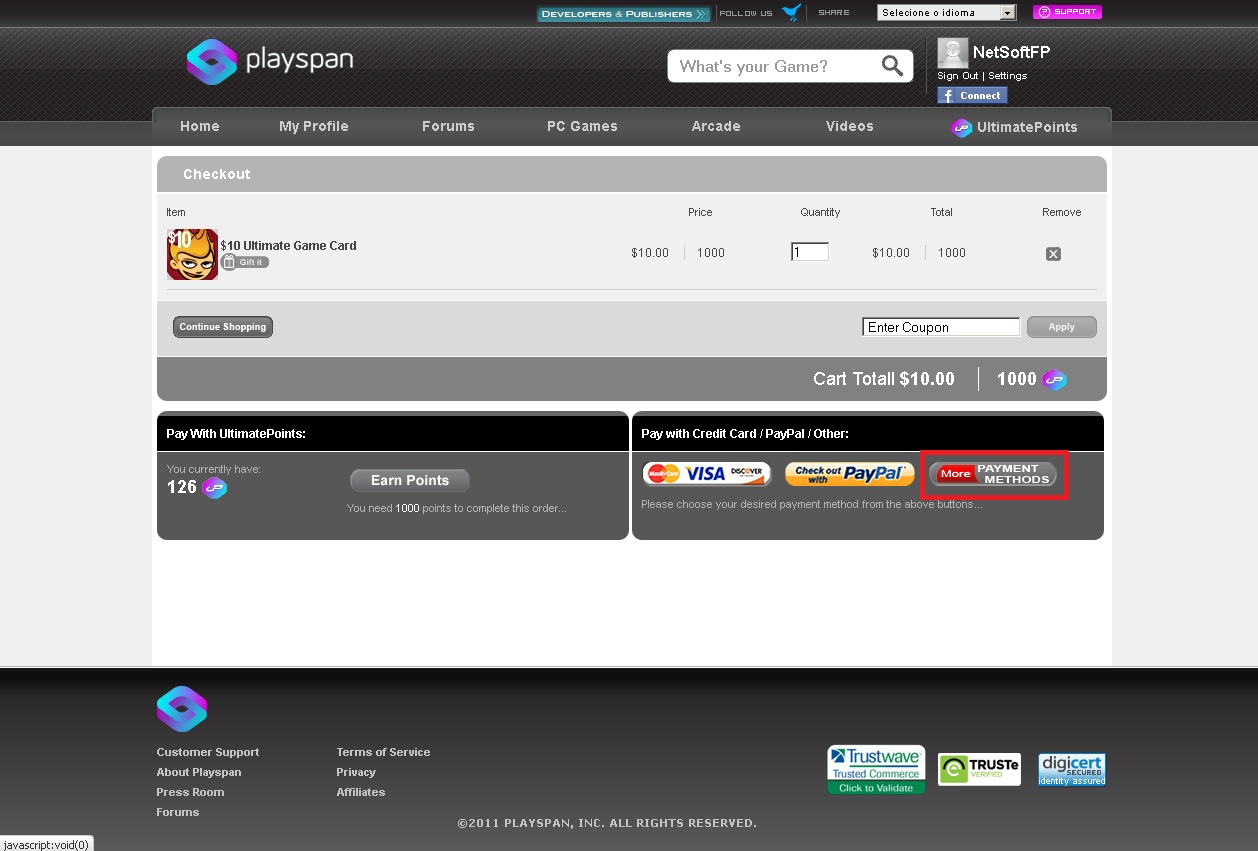Remove the $10 Ultimate Game Card item

point(1053,254)
